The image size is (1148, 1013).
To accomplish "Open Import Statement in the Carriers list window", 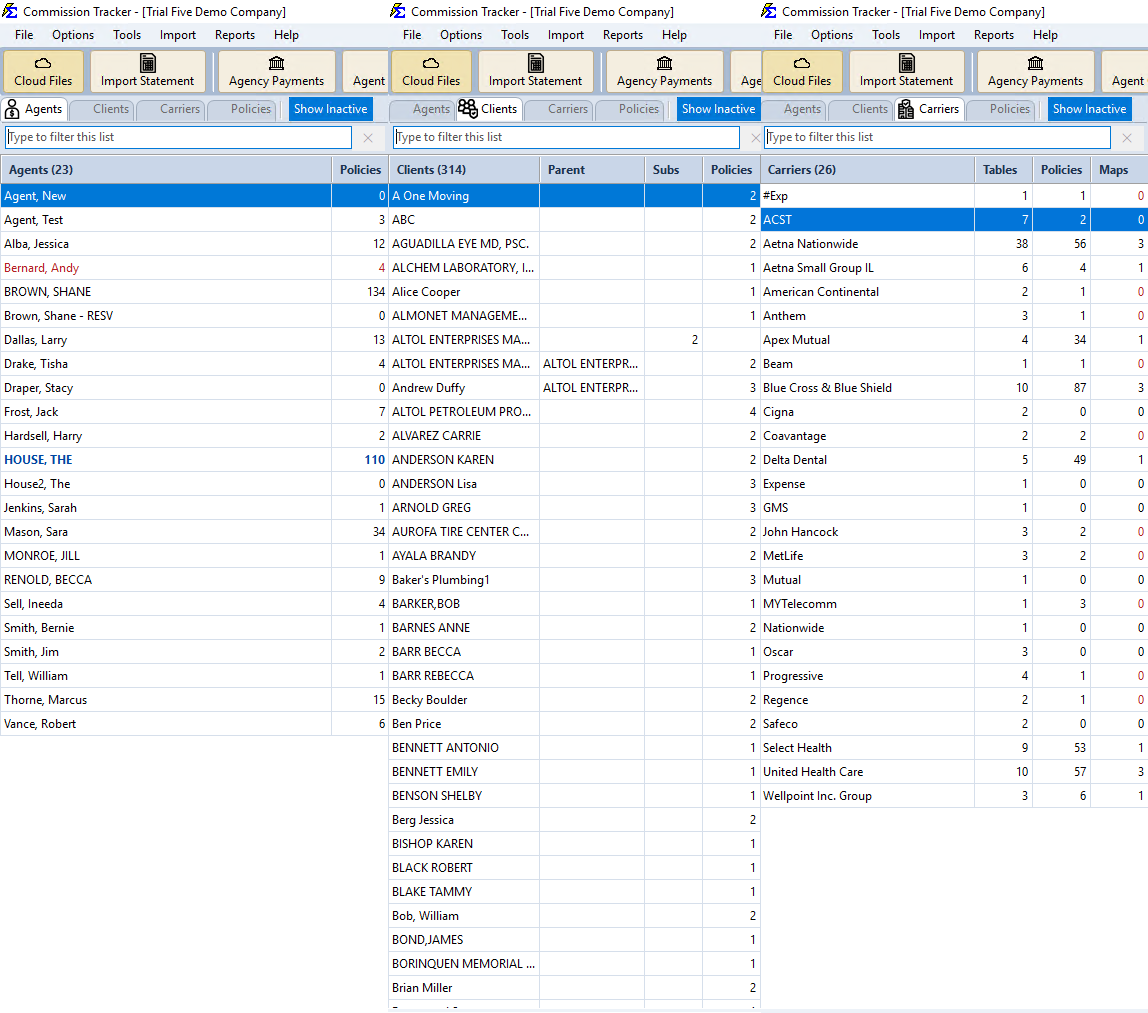I will tap(906, 71).
